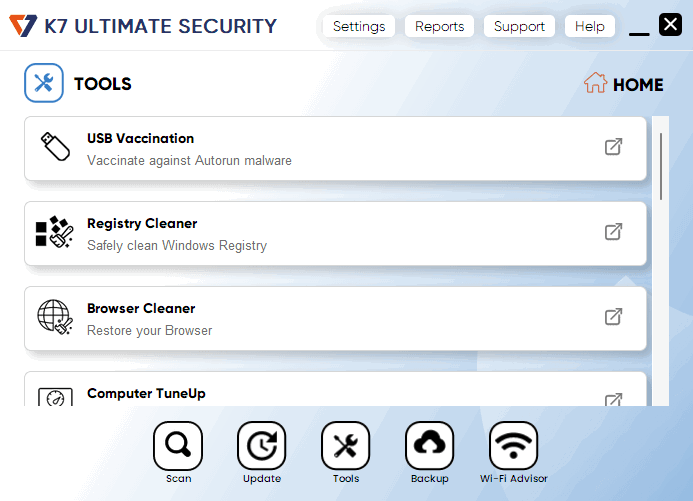Click the orange Home house icon

(x=595, y=83)
